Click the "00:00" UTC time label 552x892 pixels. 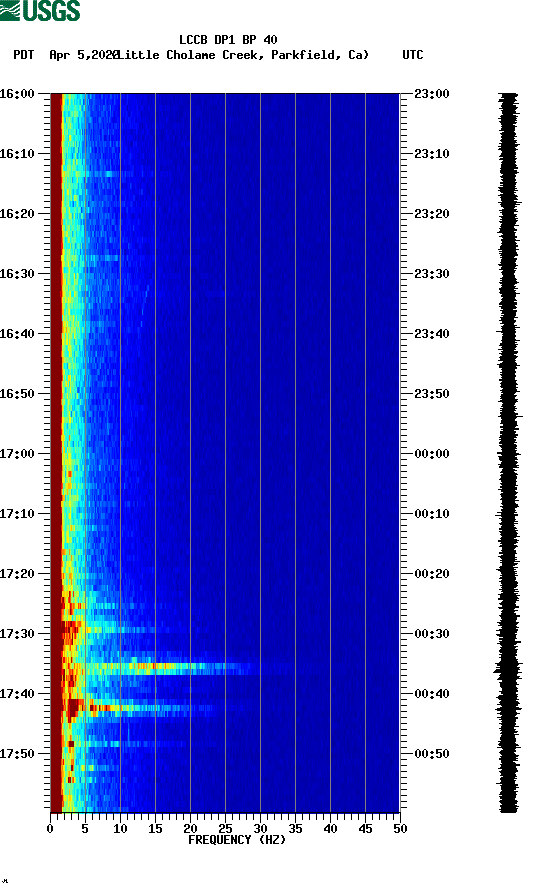(x=432, y=454)
